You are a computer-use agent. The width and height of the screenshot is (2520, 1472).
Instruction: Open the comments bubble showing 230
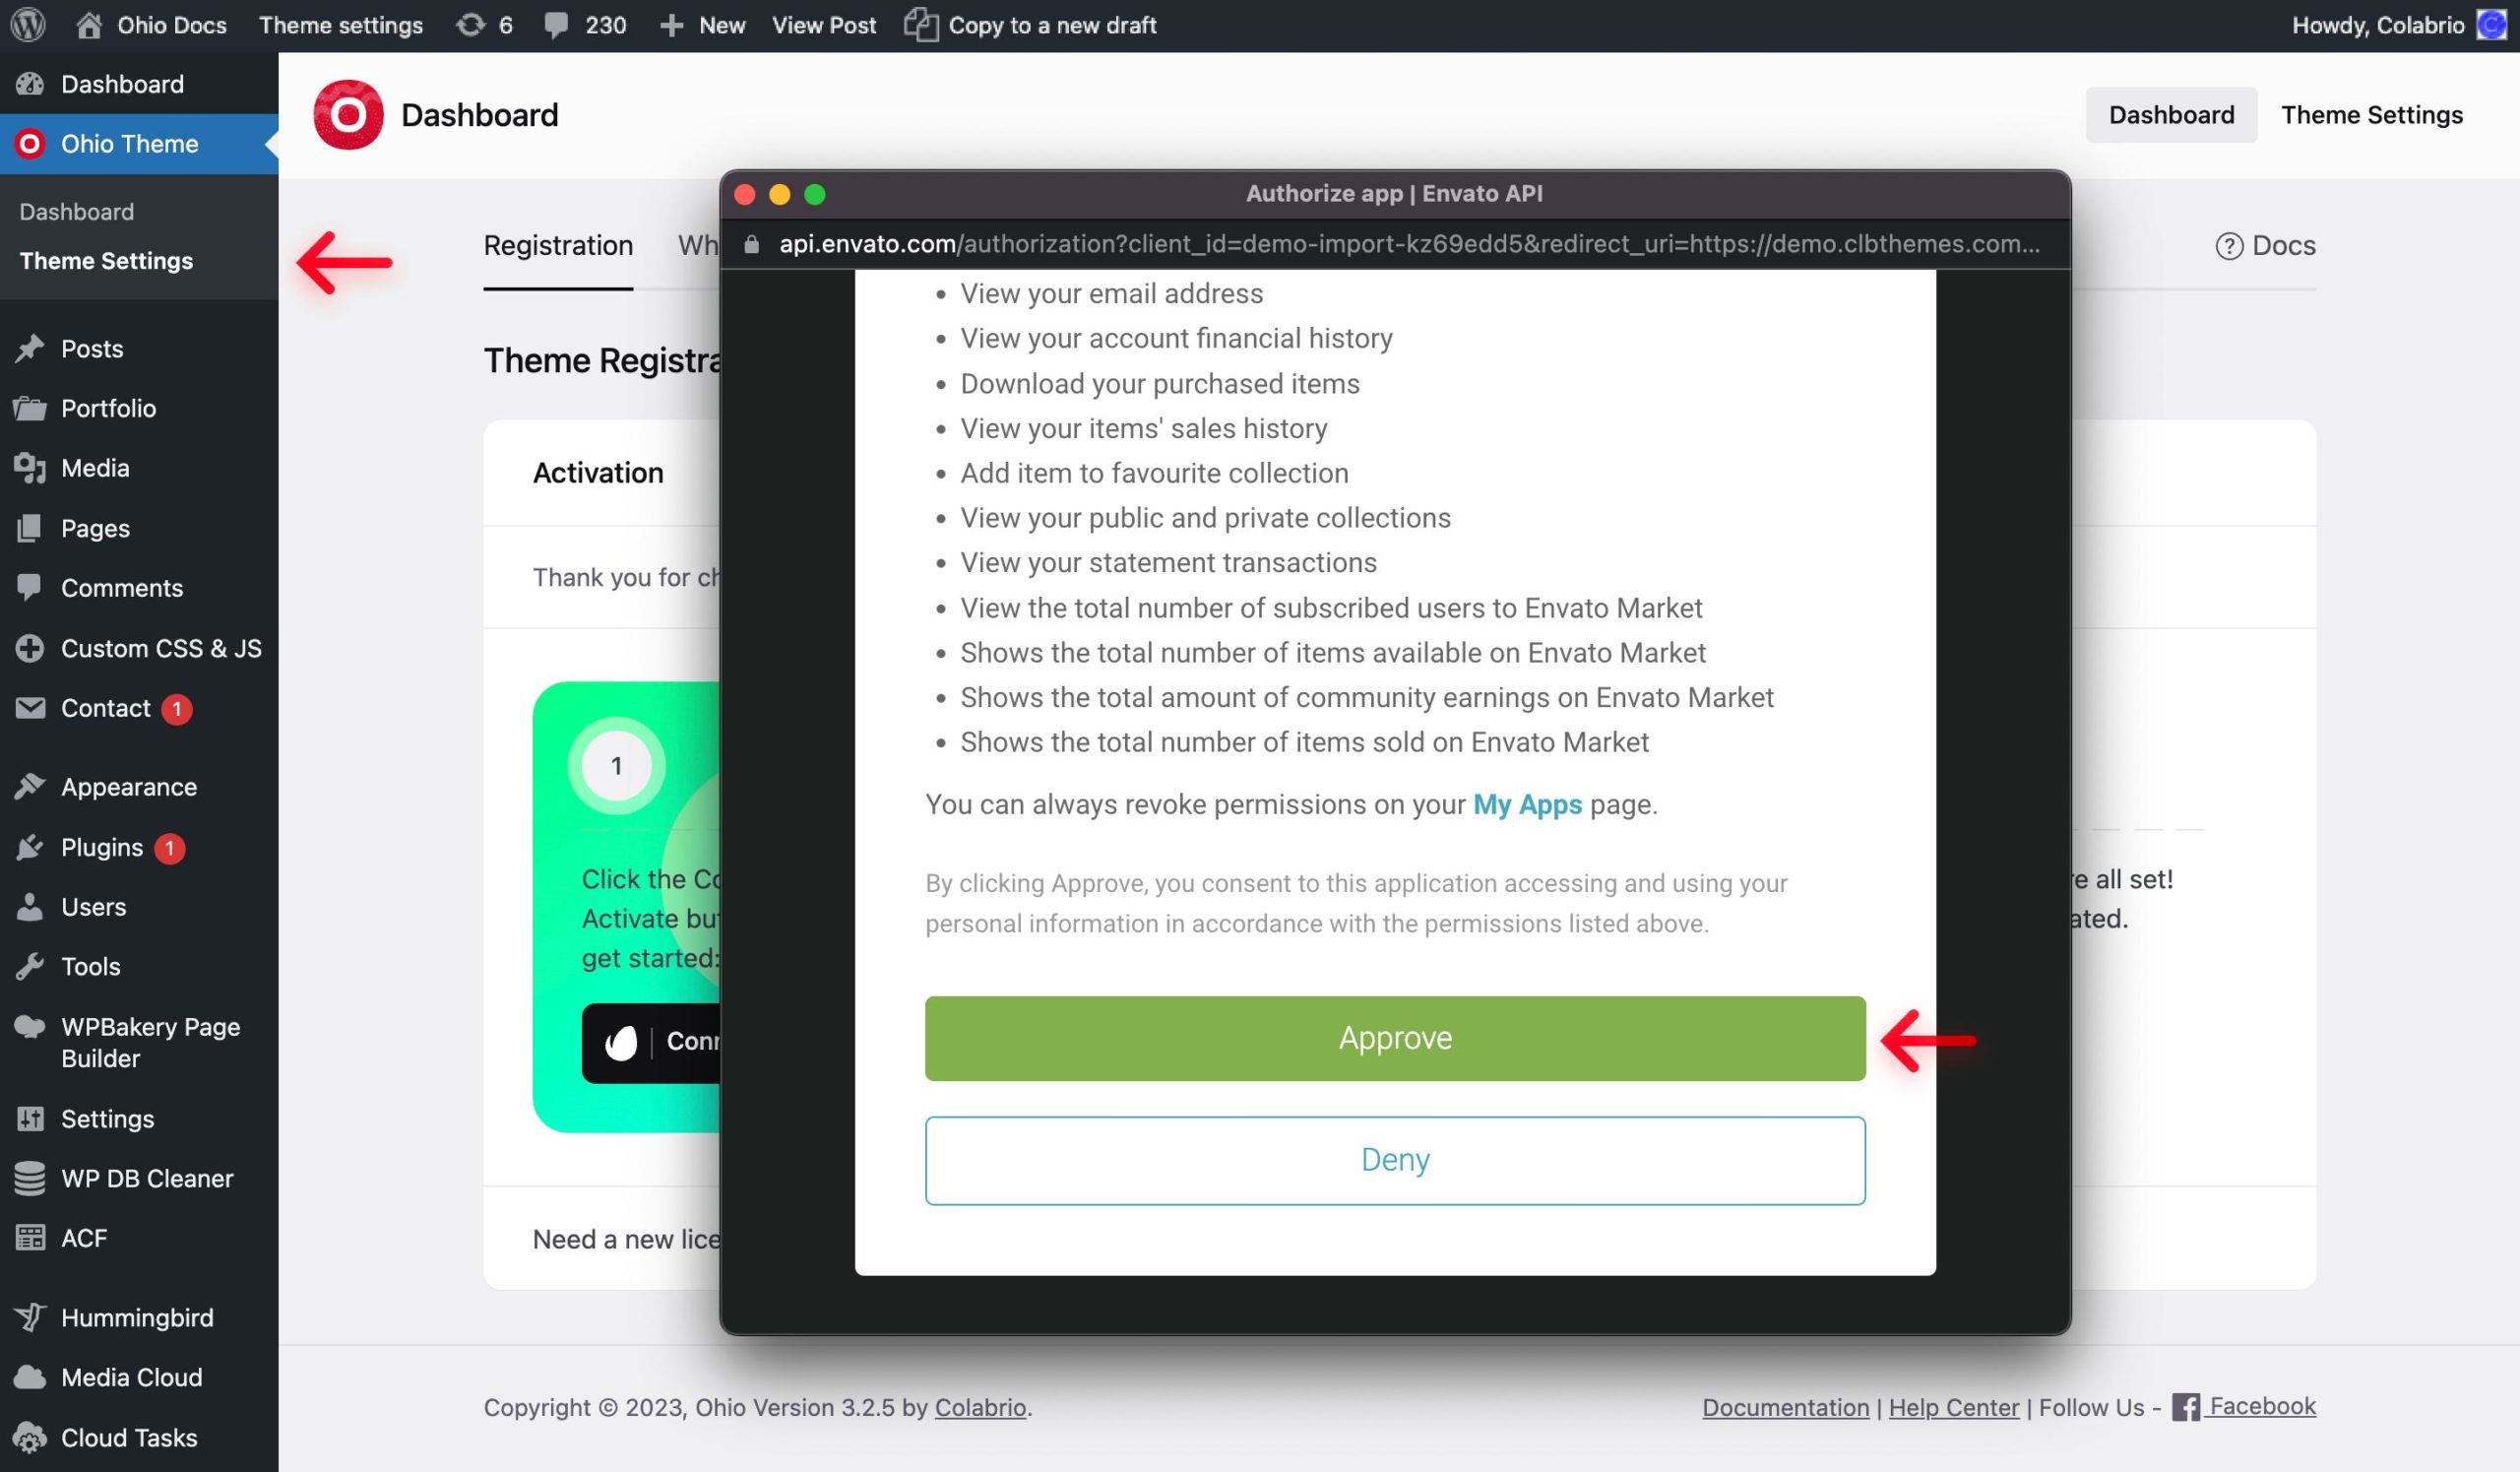584,25
